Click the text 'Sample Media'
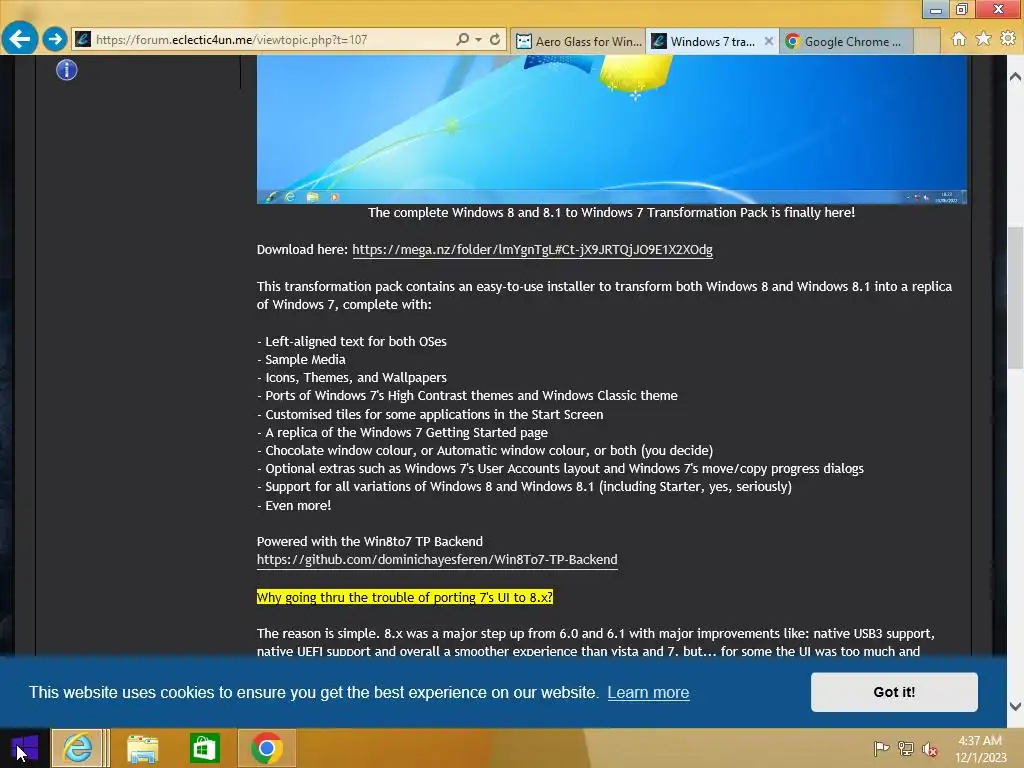The height and width of the screenshot is (768, 1024). (305, 359)
